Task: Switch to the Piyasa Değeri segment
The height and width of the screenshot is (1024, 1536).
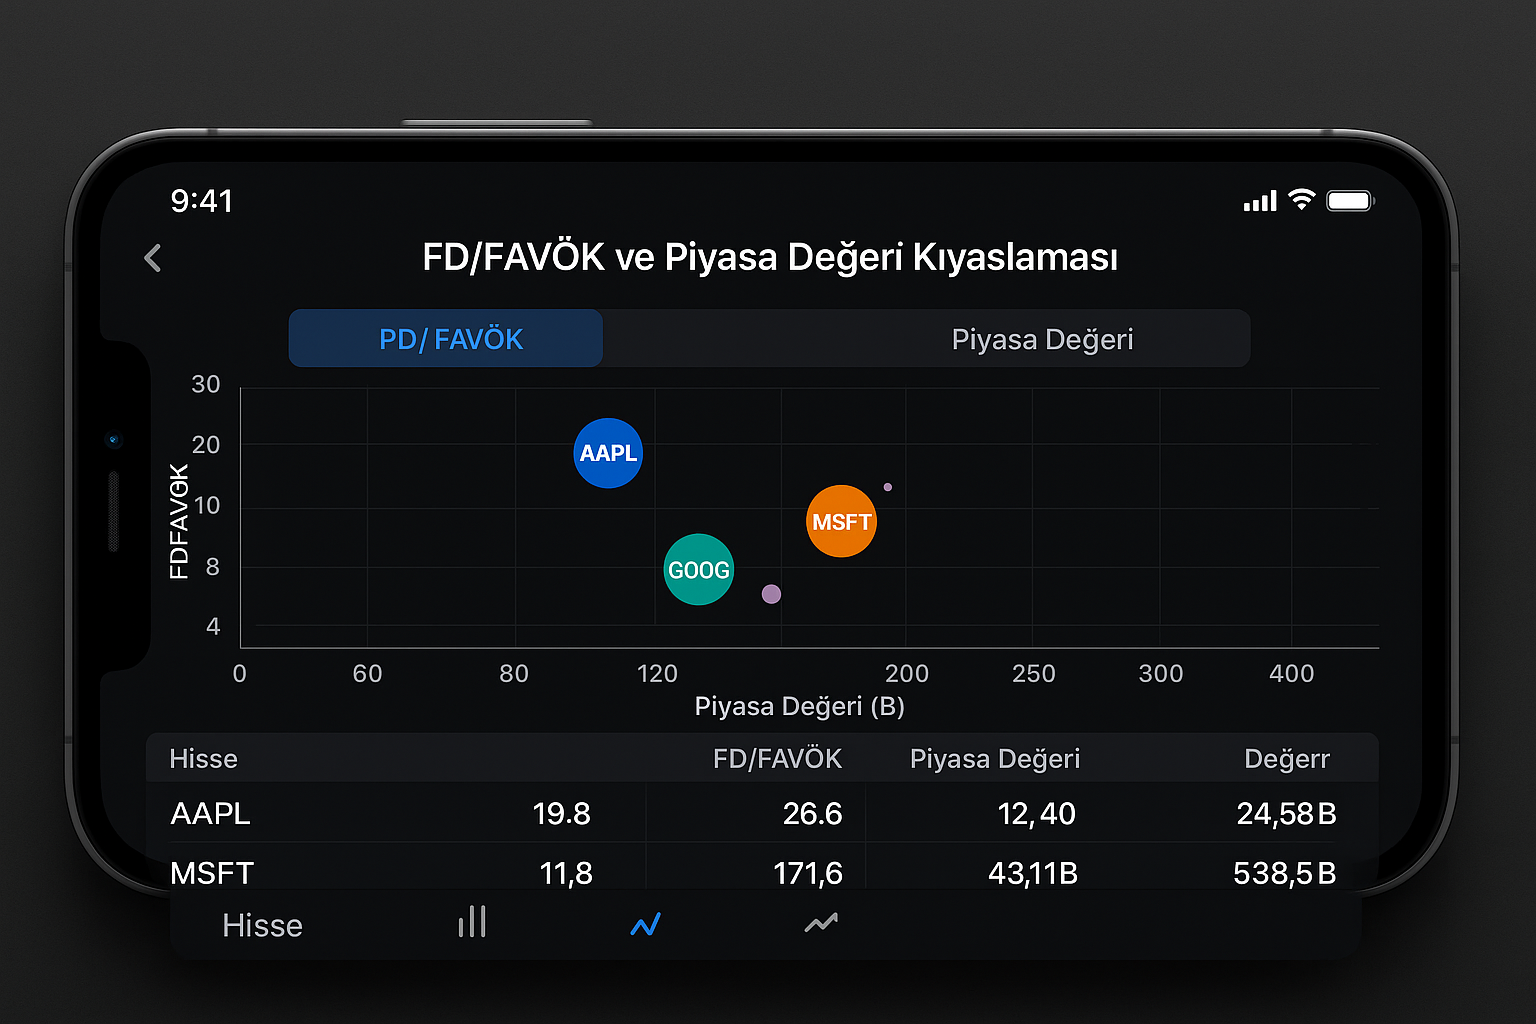Action: pos(1041,339)
